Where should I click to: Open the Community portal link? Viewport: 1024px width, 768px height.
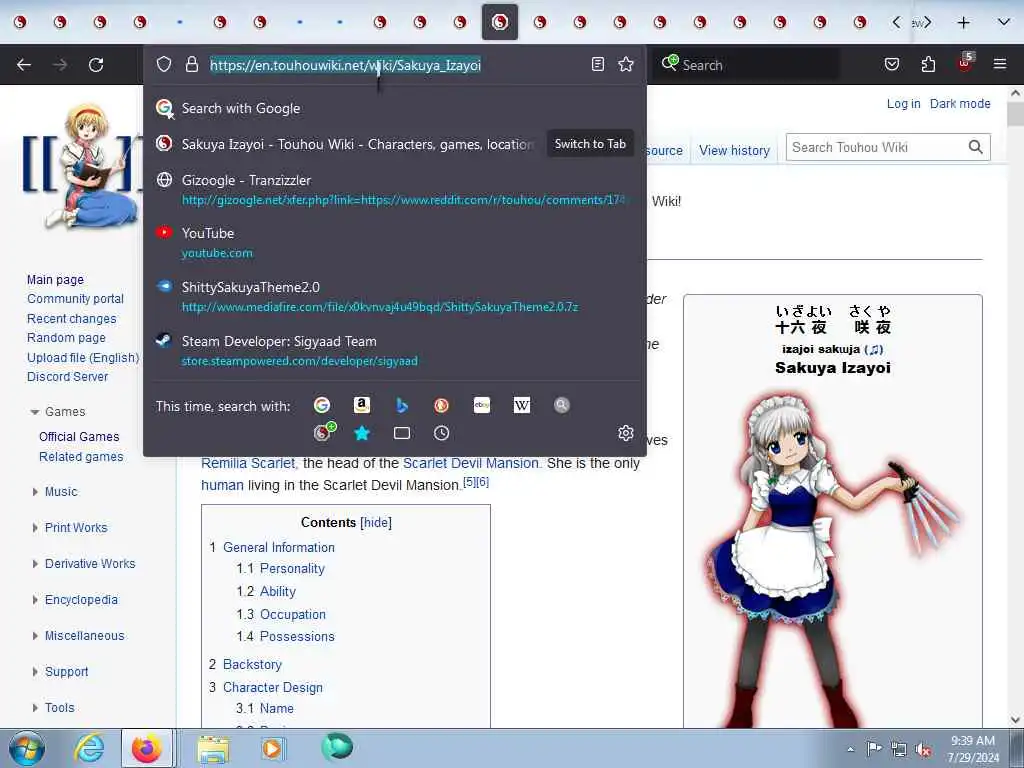75,298
